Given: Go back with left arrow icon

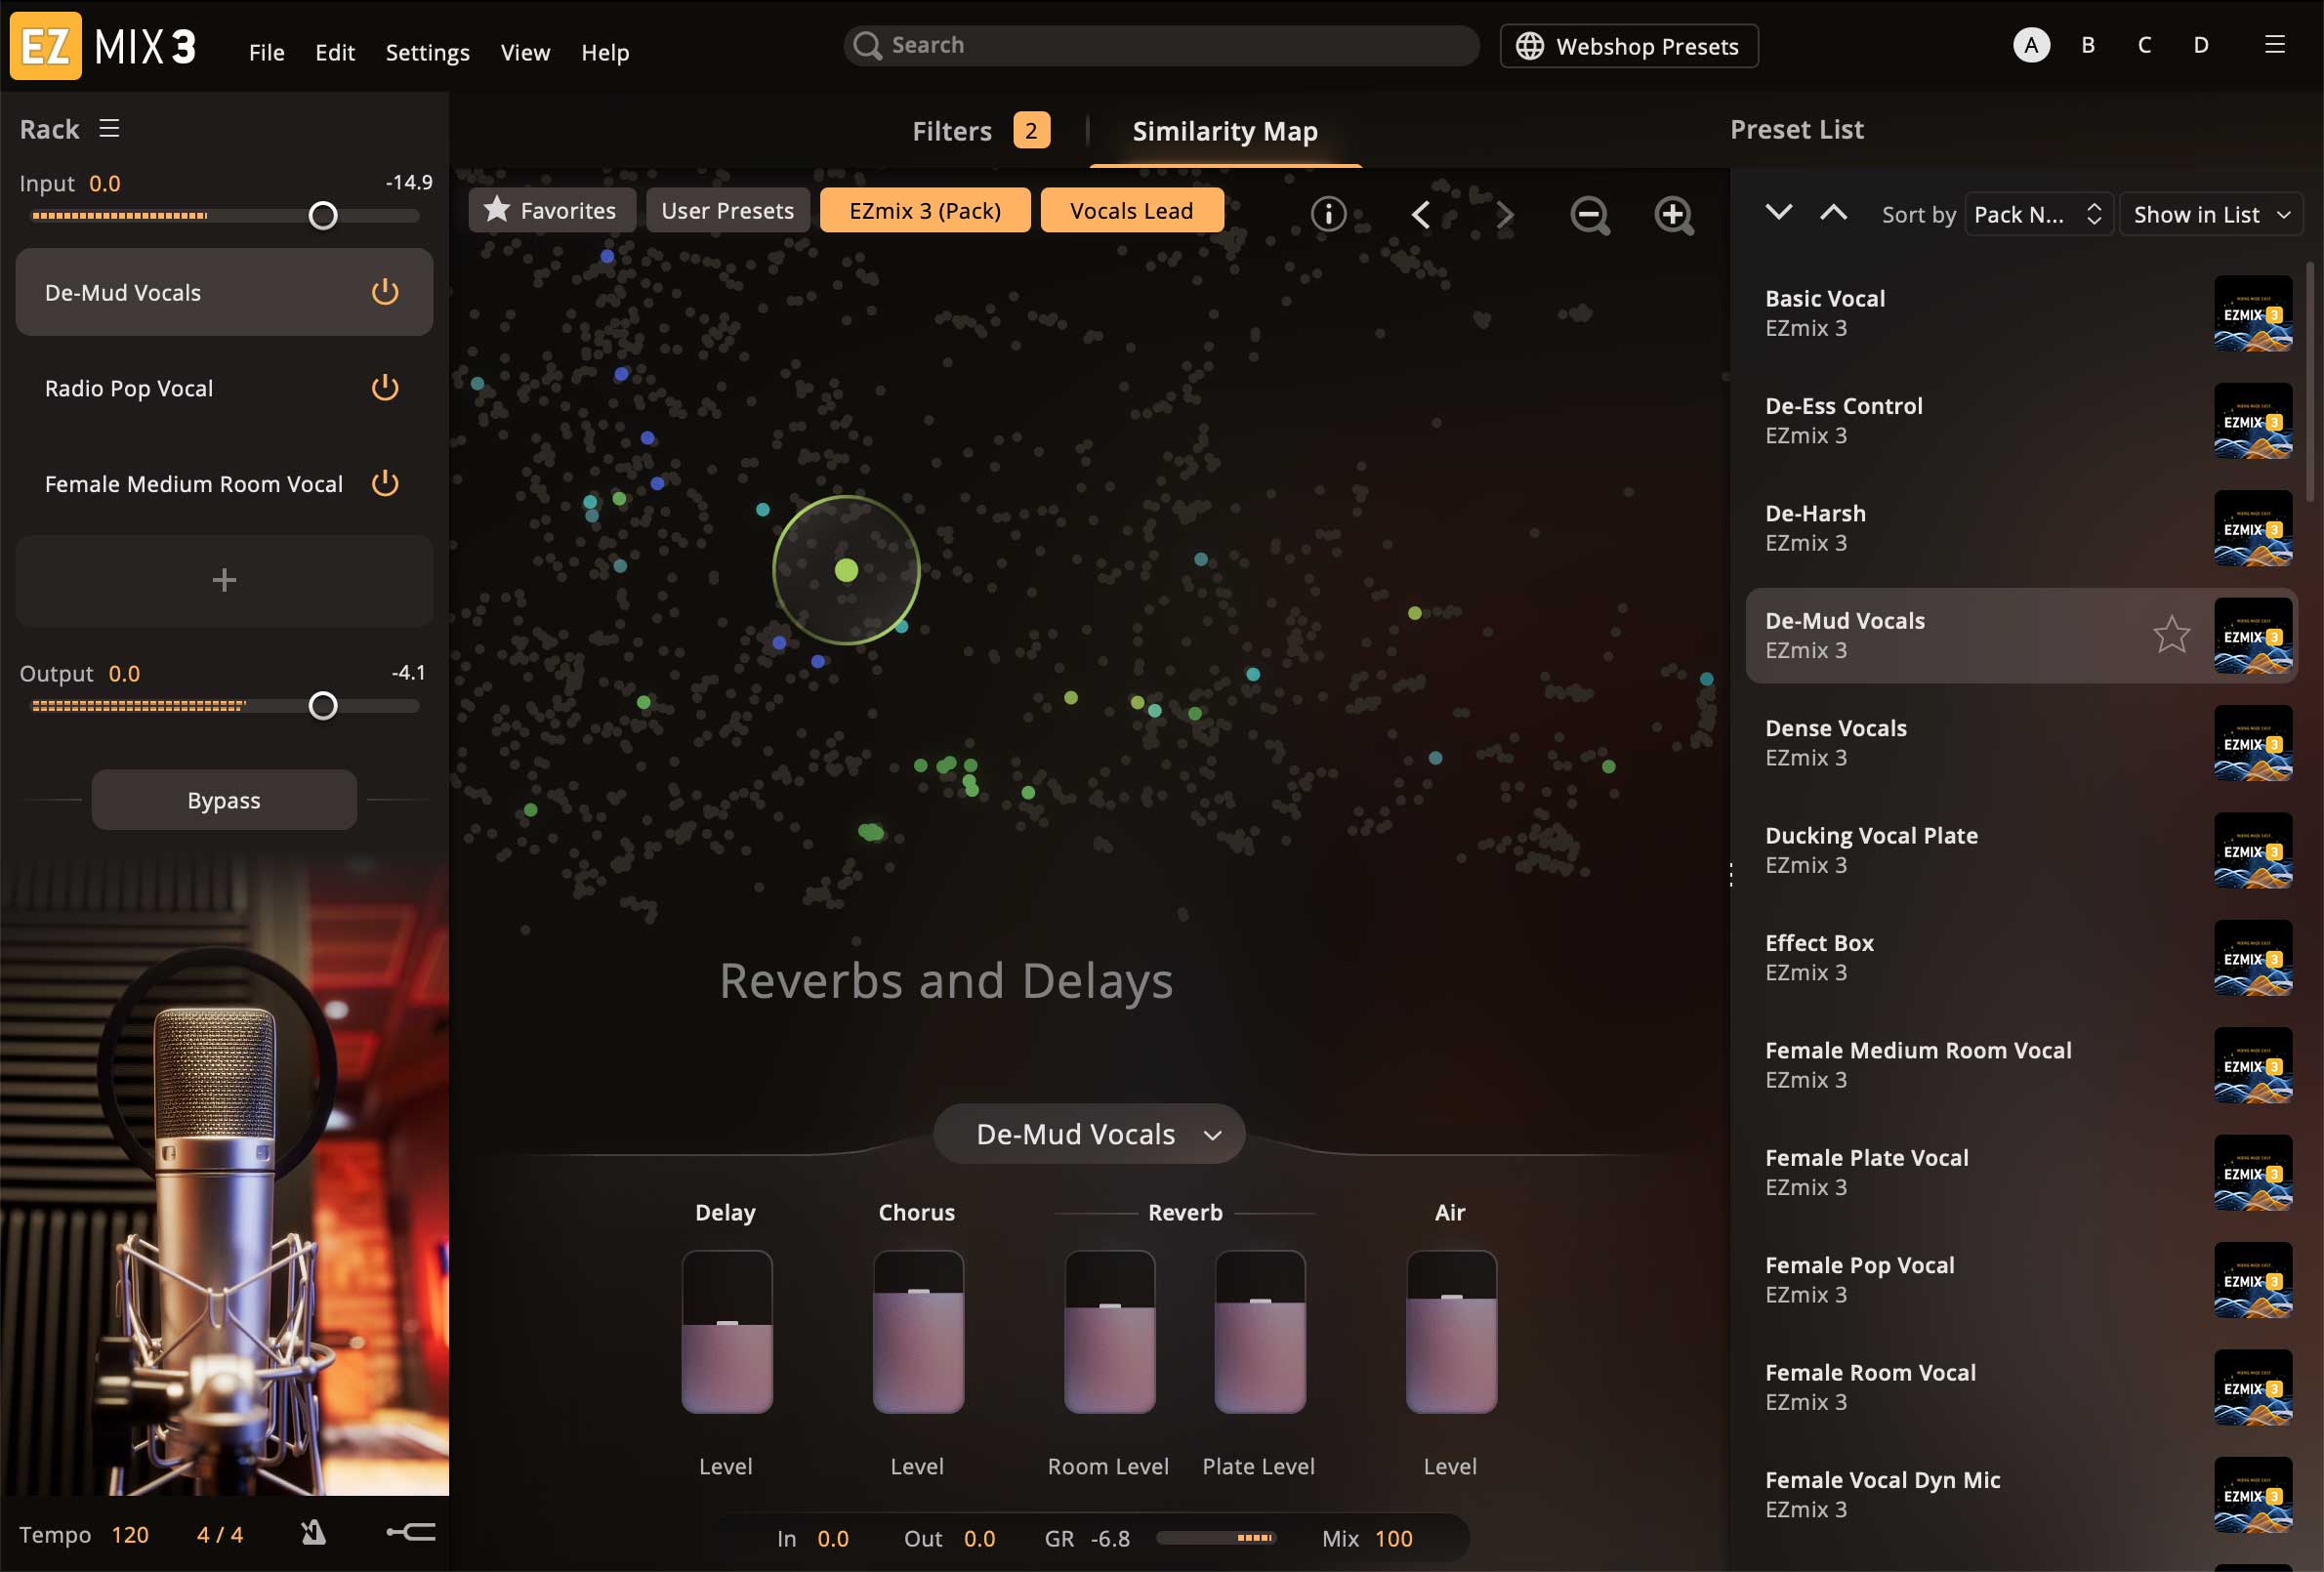Looking at the screenshot, I should pos(1421,214).
